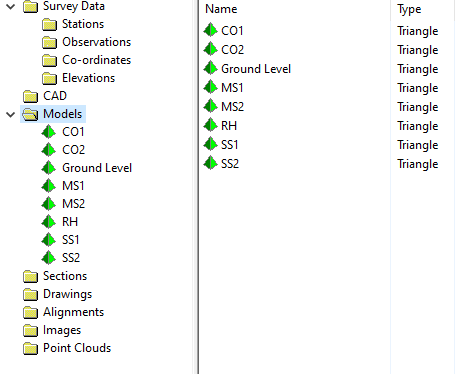Image resolution: width=459 pixels, height=374 pixels.
Task: Select CO1 name in the list pane
Action: pos(232,31)
